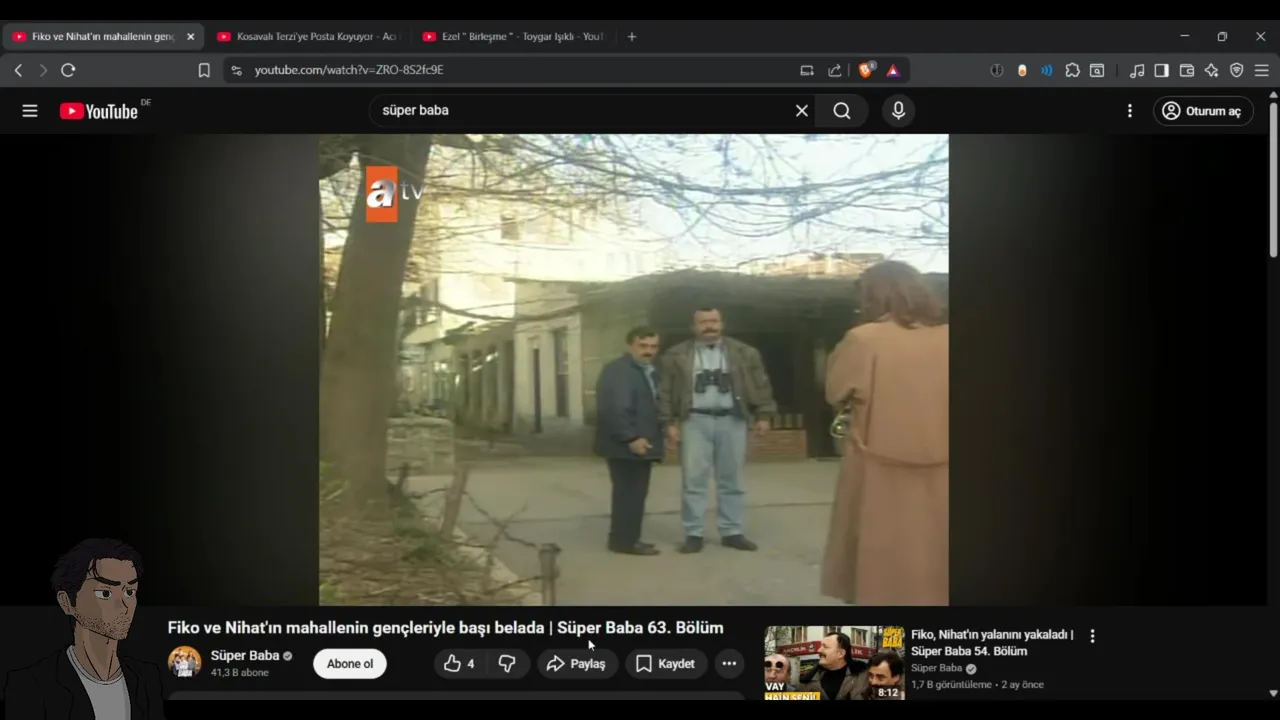The image size is (1280, 720).
Task: Click the page vertical scrollbar thumb
Action: pos(1273,178)
